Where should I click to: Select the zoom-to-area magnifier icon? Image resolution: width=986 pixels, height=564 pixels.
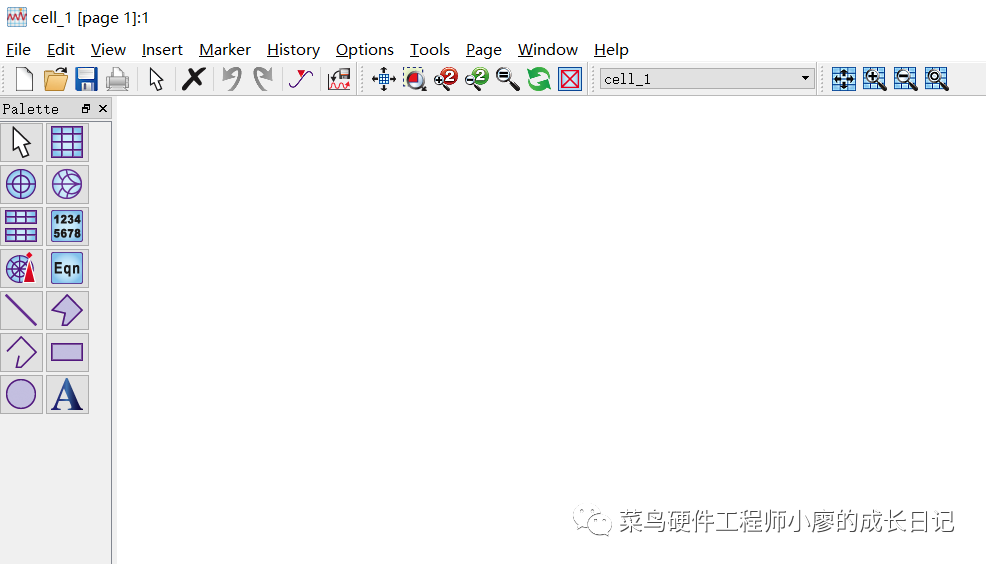pos(415,79)
